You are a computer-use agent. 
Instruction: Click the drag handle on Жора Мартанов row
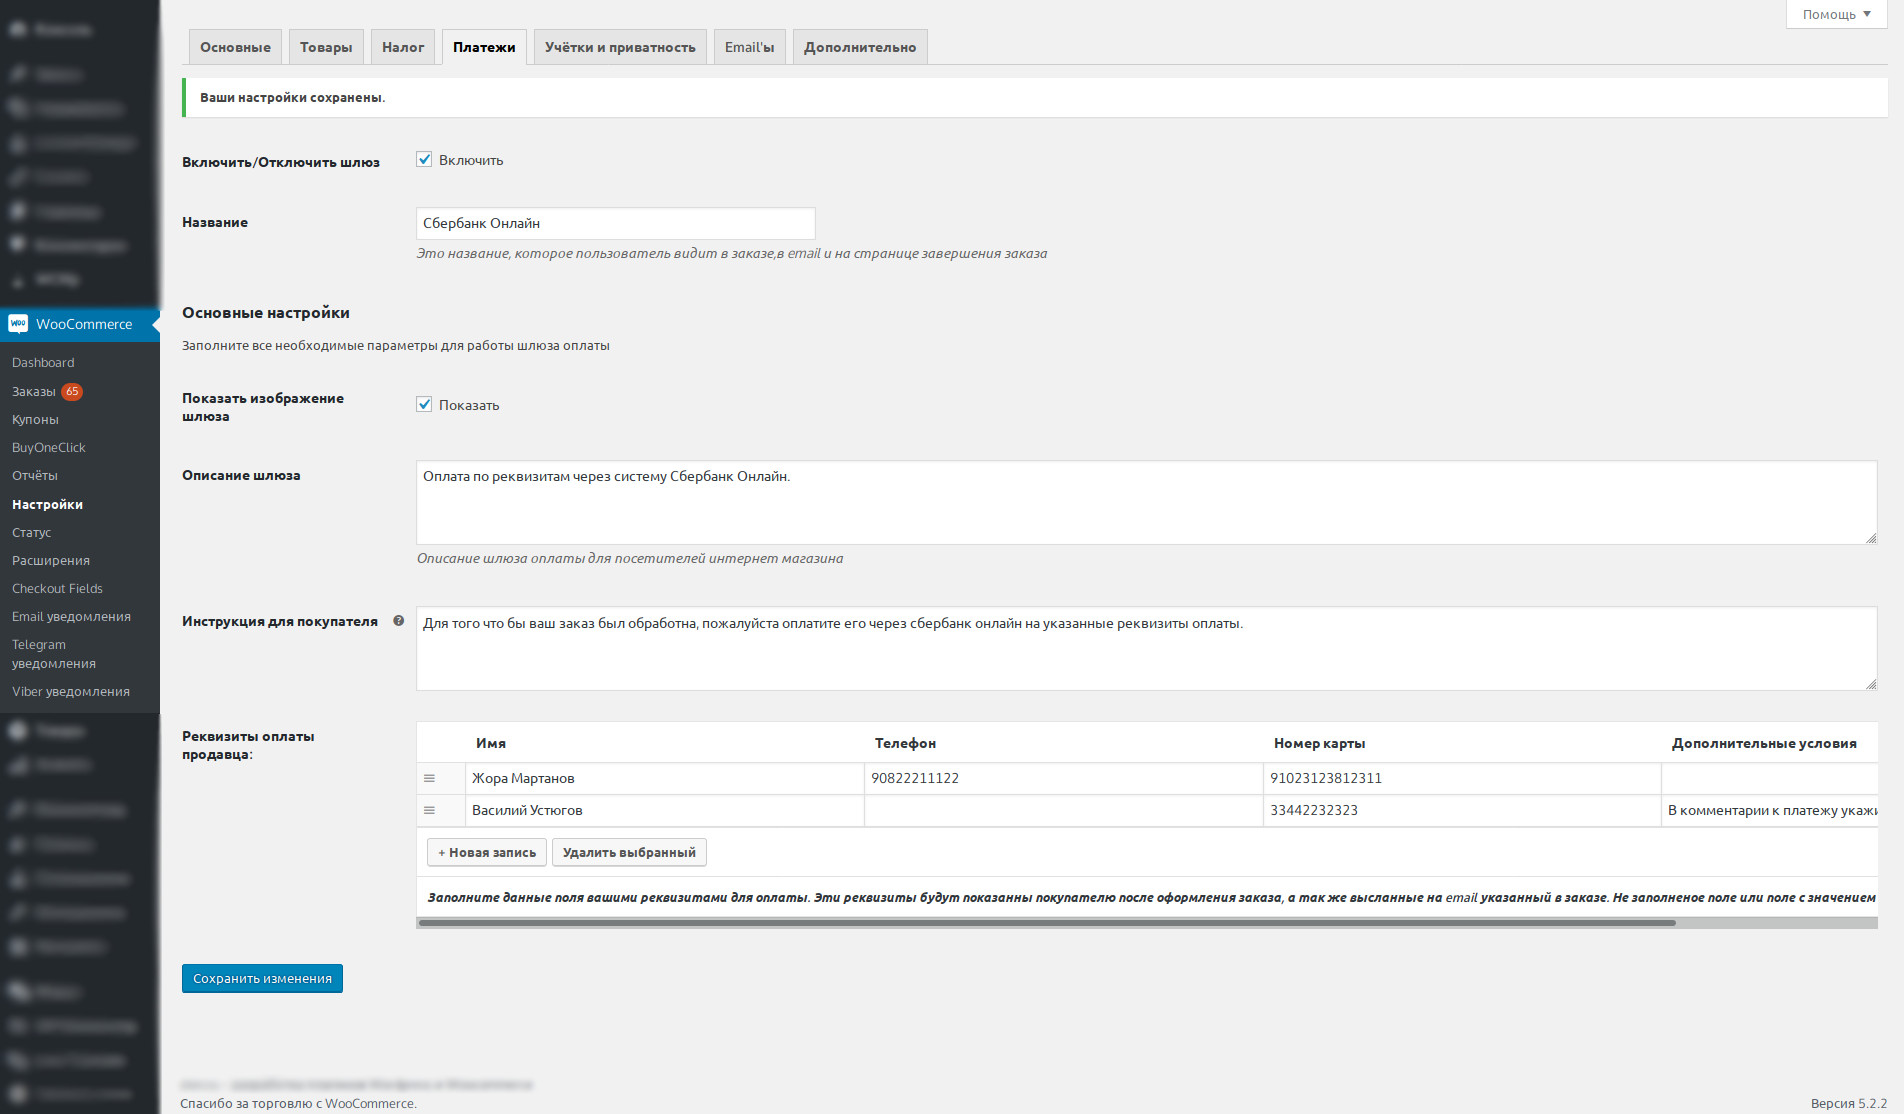tap(431, 778)
